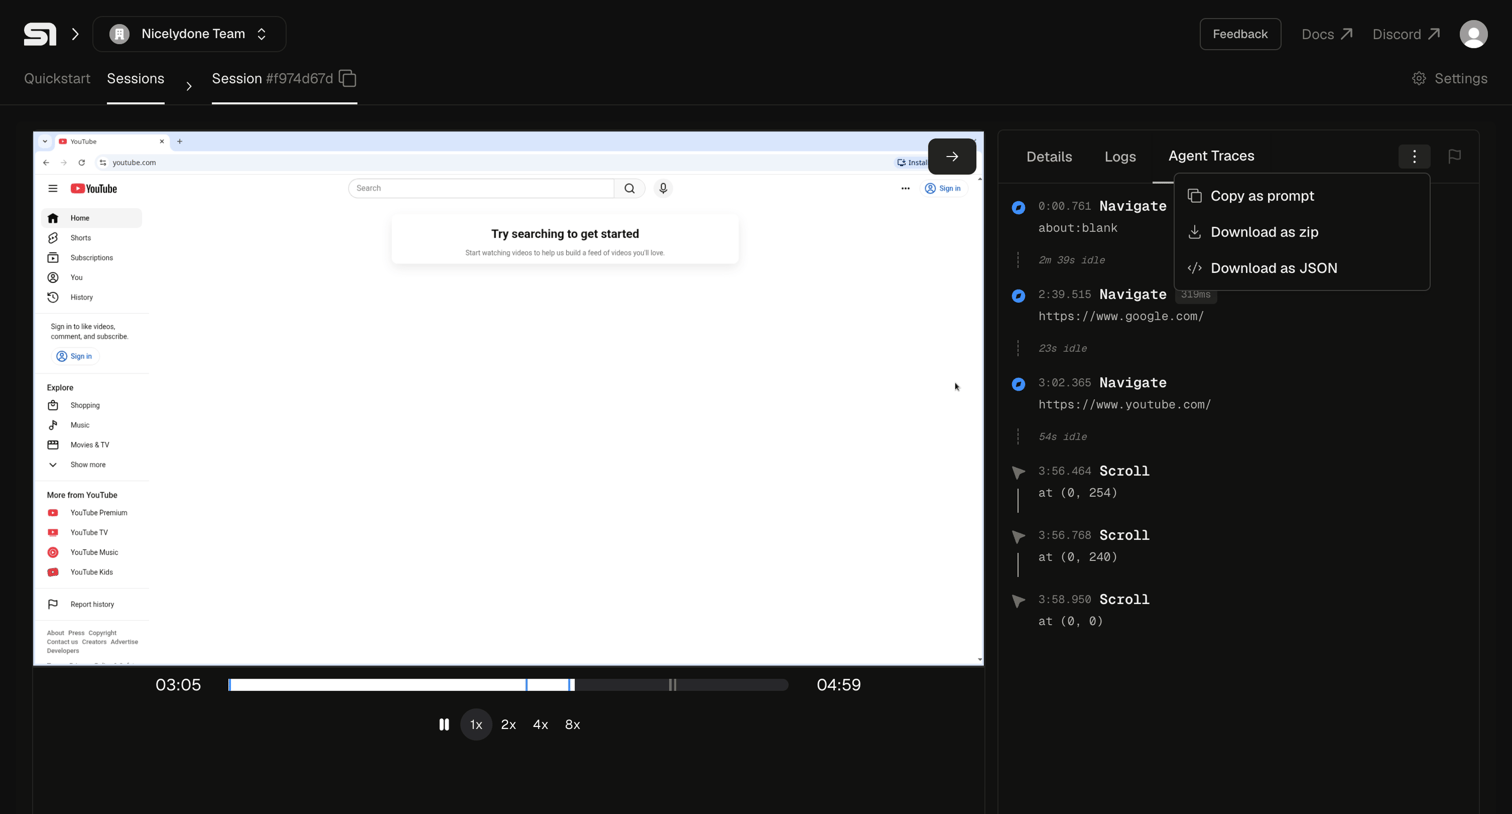Go to the Quickstart tab
The image size is (1512, 814).
click(x=57, y=78)
